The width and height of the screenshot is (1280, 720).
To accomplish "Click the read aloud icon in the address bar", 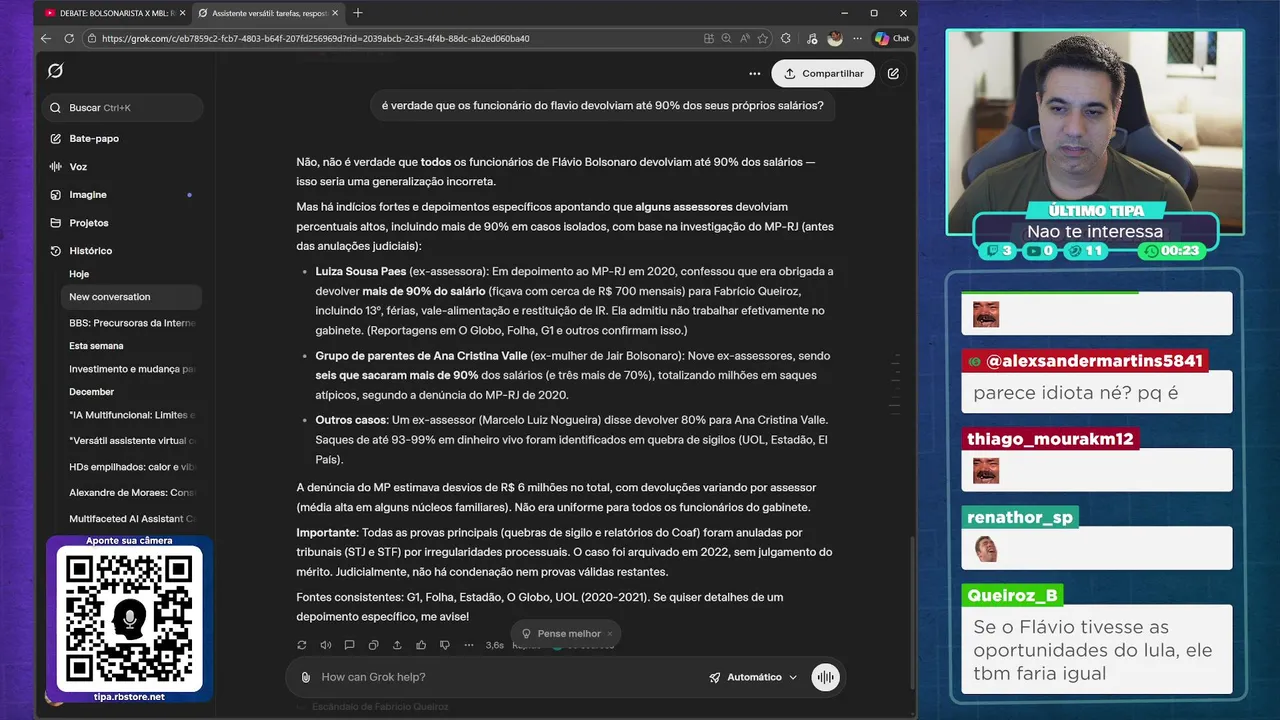I will pos(745,39).
